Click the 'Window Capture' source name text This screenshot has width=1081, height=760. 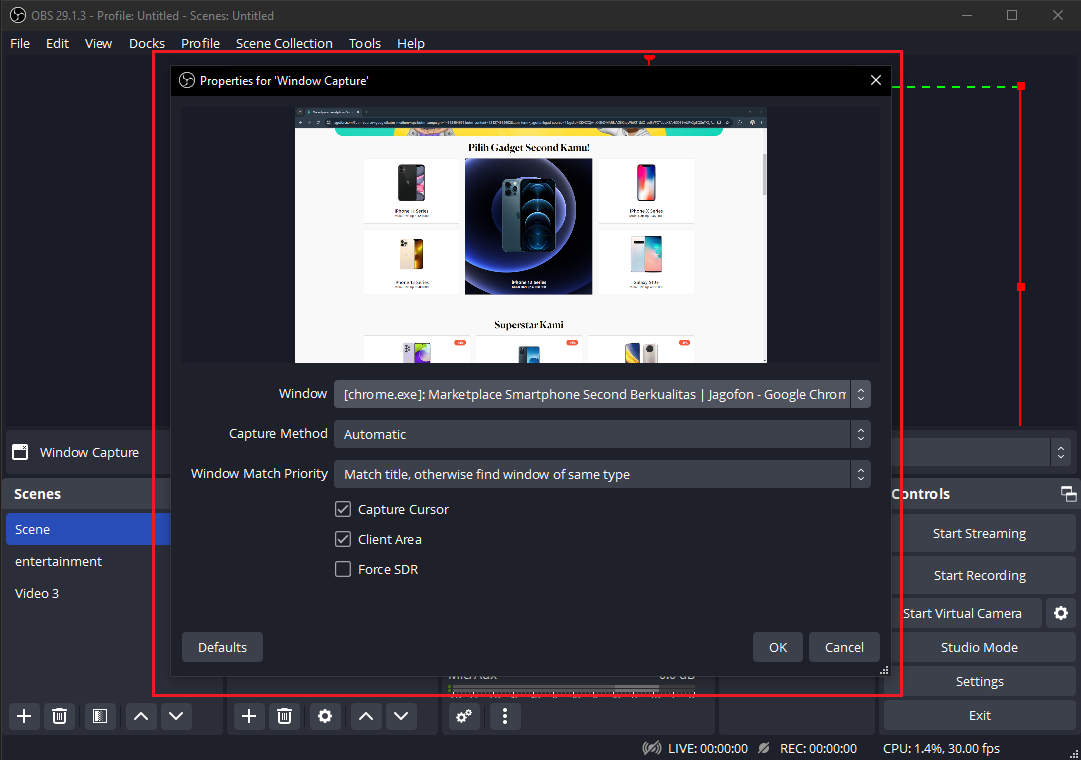point(90,452)
